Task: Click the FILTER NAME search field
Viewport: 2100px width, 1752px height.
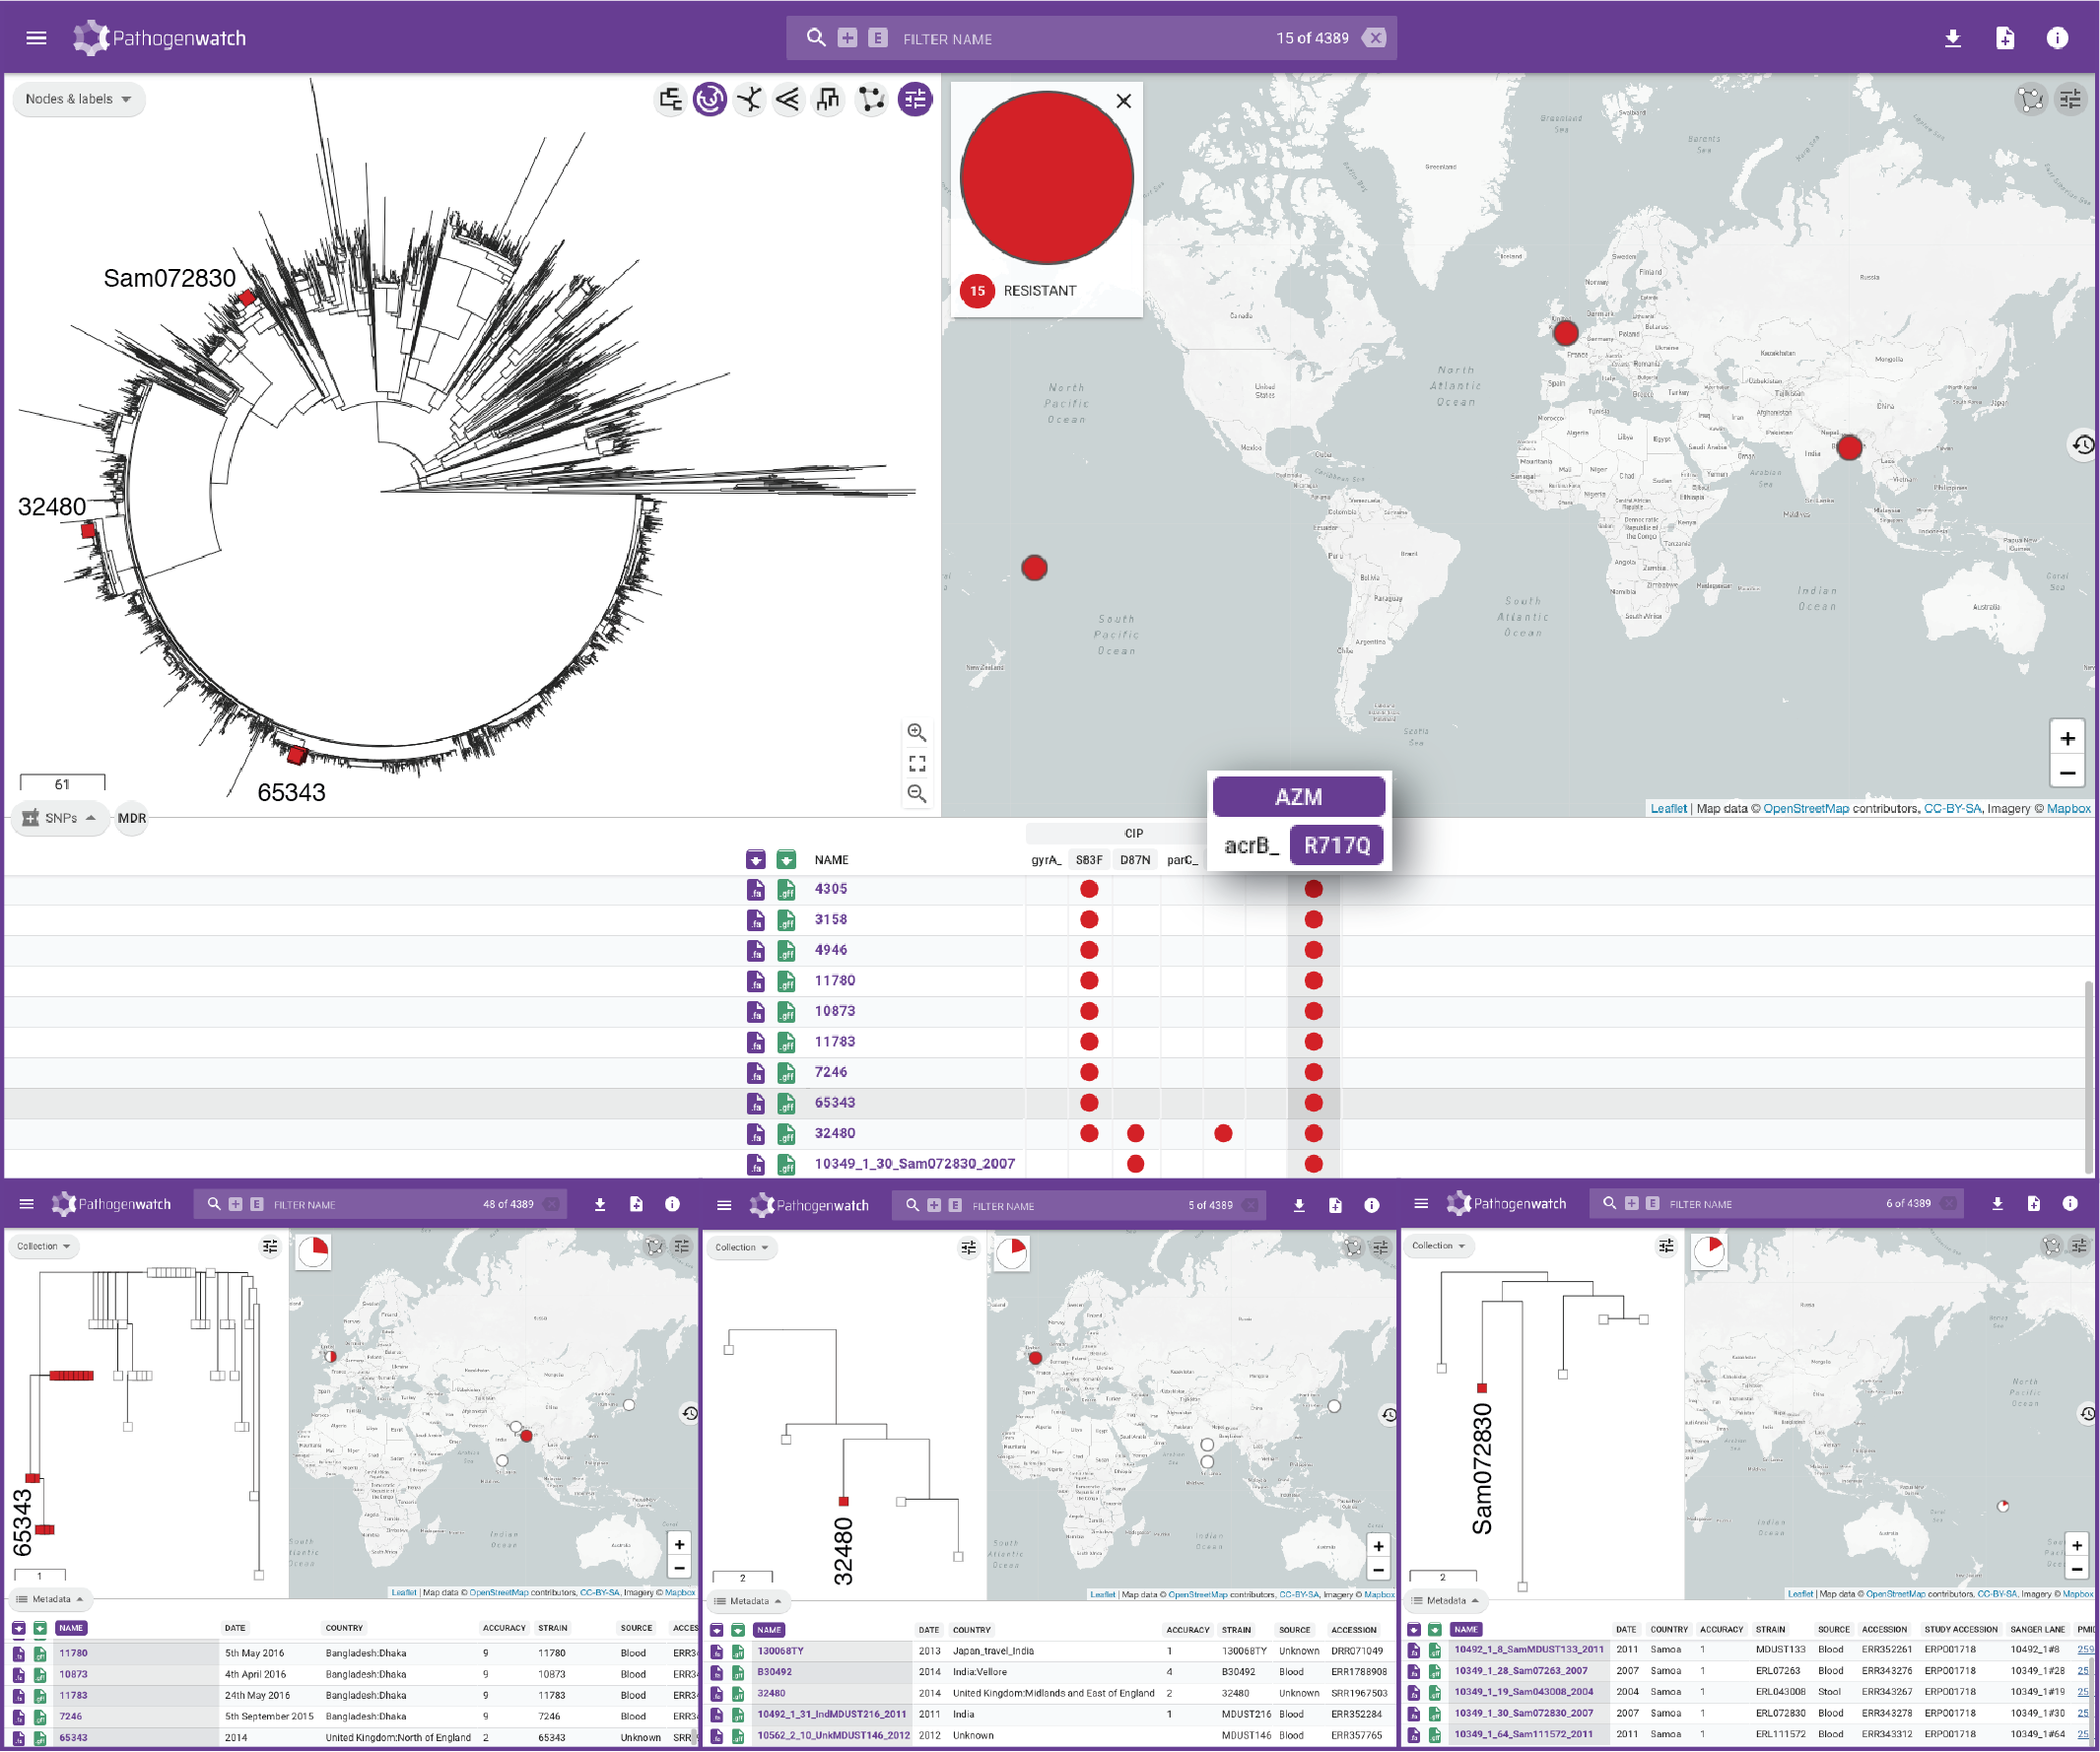Action: coord(1080,38)
